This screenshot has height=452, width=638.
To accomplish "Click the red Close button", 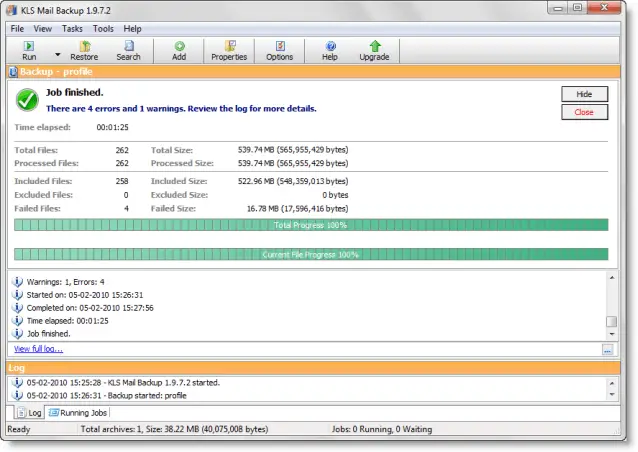I will [584, 112].
